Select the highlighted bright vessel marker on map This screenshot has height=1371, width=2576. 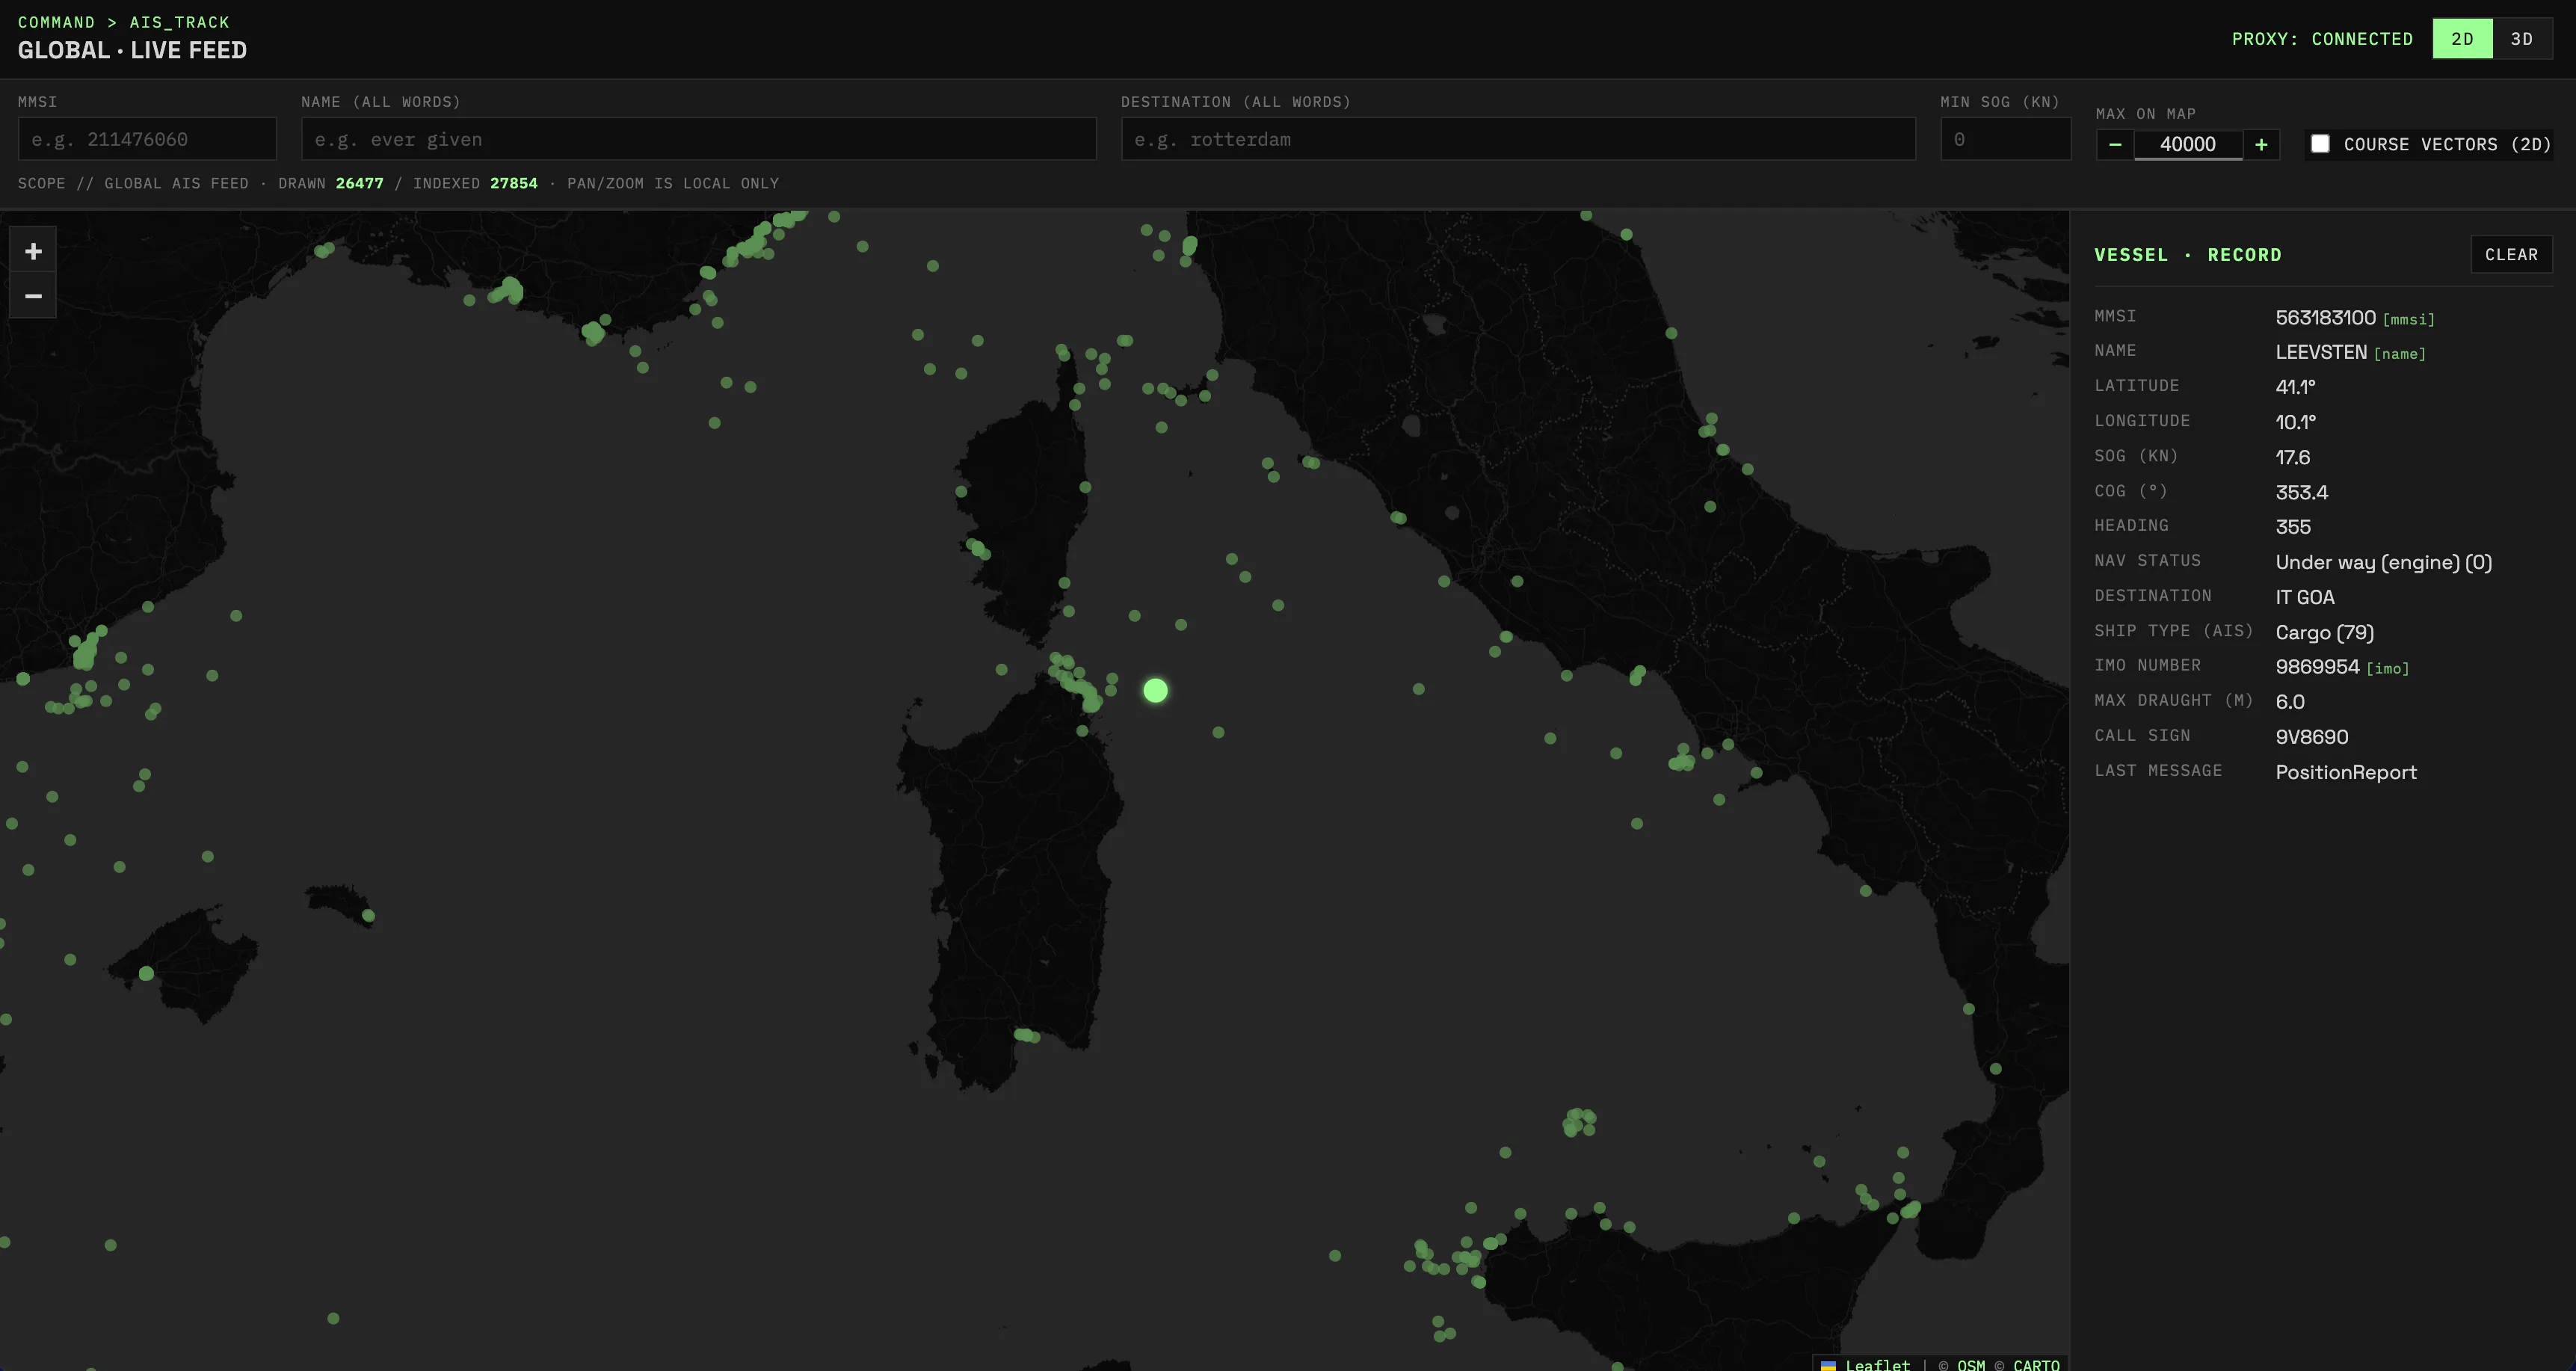pos(1155,691)
